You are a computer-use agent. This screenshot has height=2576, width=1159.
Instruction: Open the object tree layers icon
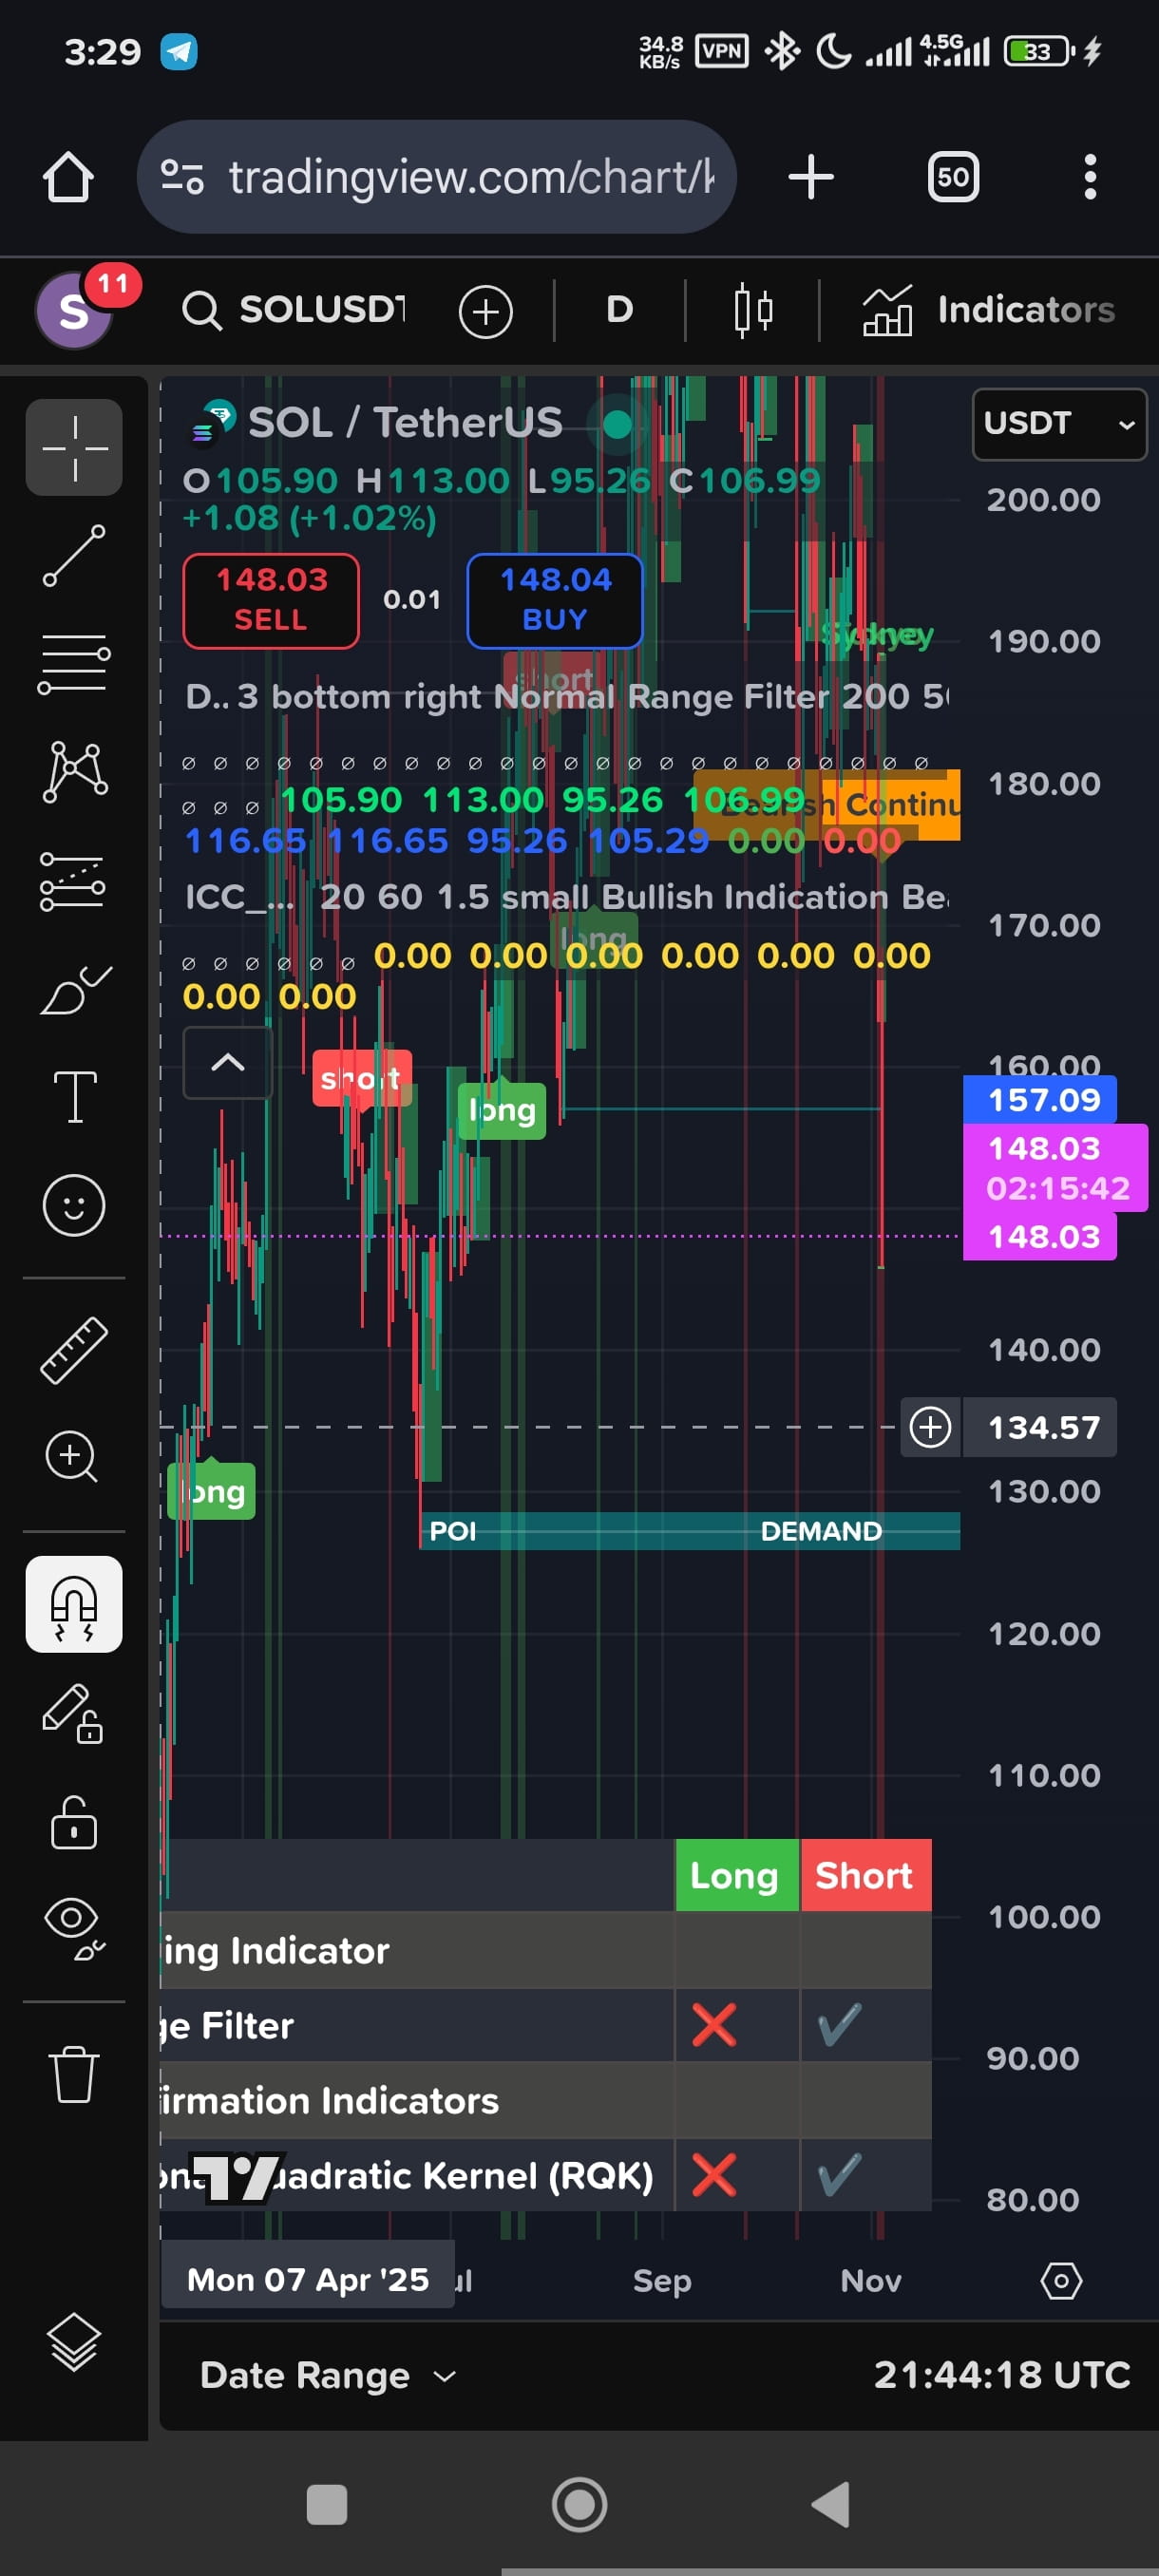[x=74, y=2342]
